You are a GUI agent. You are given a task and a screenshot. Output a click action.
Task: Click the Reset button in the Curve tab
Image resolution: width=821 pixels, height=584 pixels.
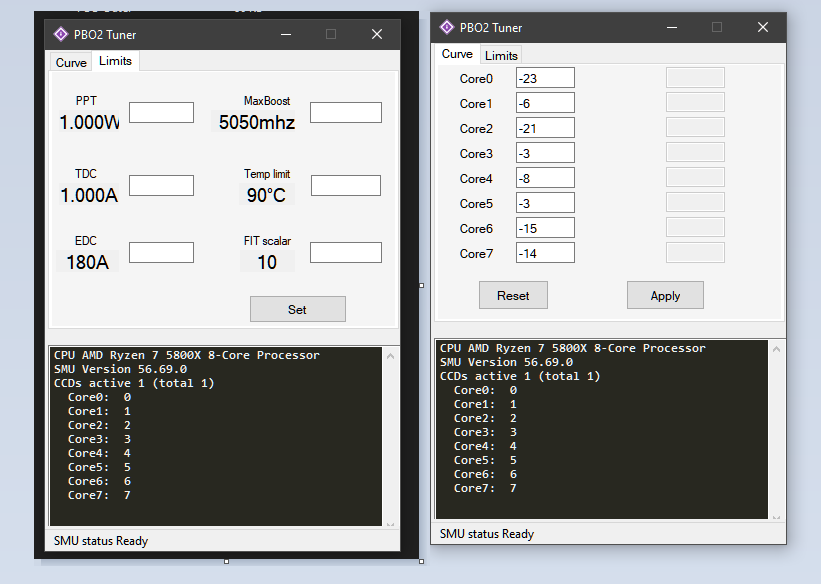(513, 295)
